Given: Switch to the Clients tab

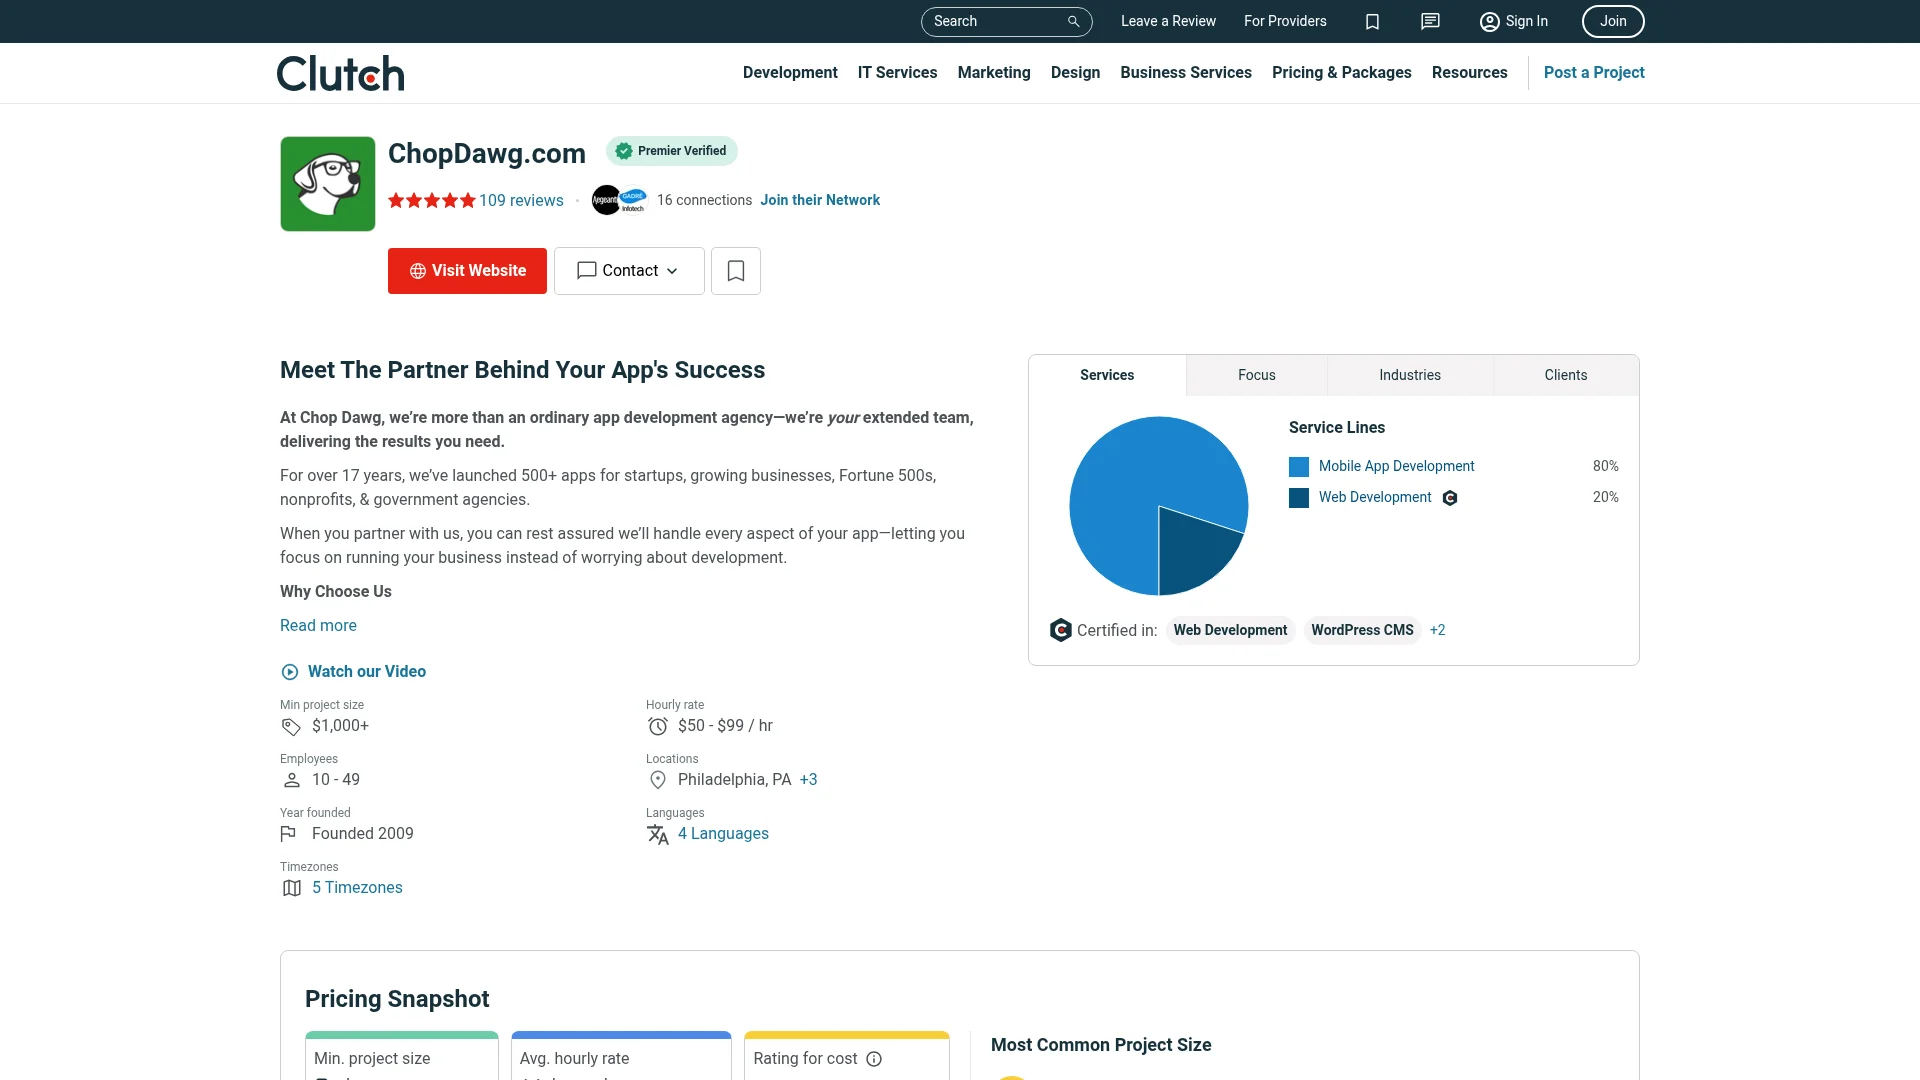Looking at the screenshot, I should (x=1566, y=375).
